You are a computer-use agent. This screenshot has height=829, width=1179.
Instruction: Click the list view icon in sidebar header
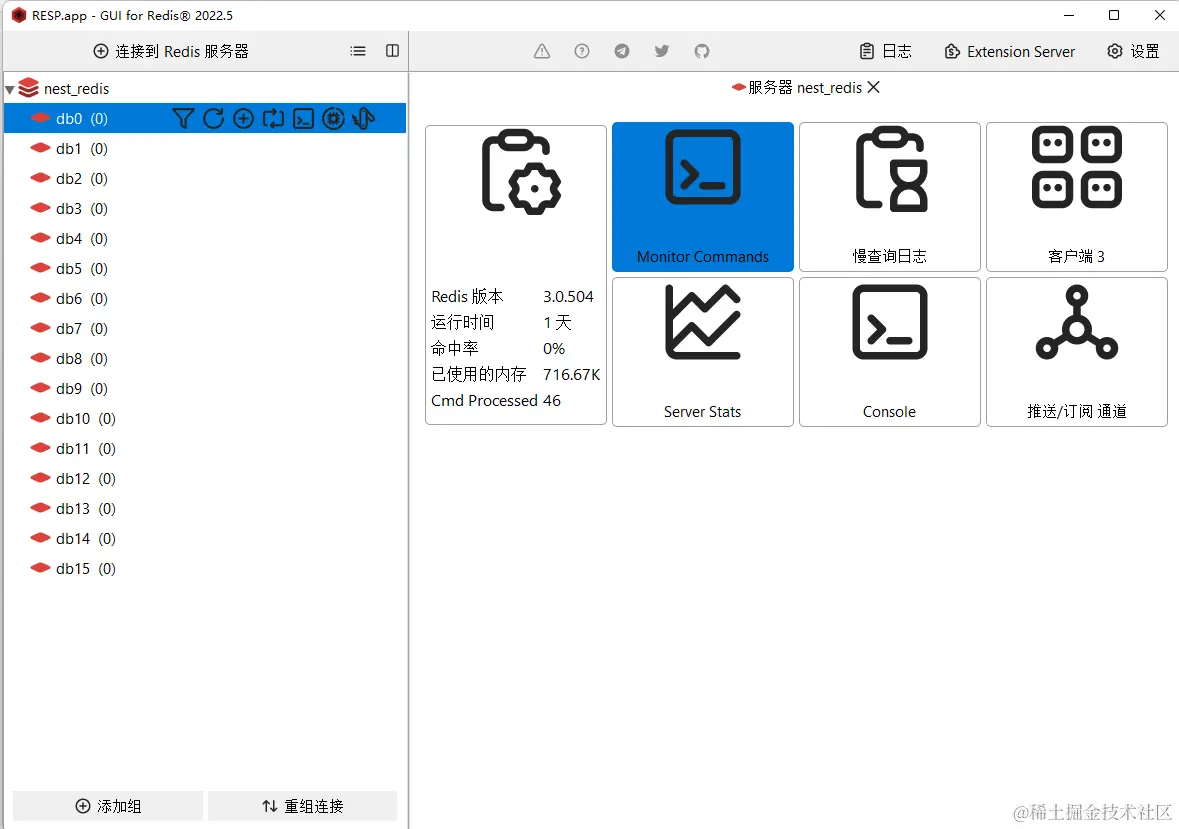pyautogui.click(x=358, y=51)
